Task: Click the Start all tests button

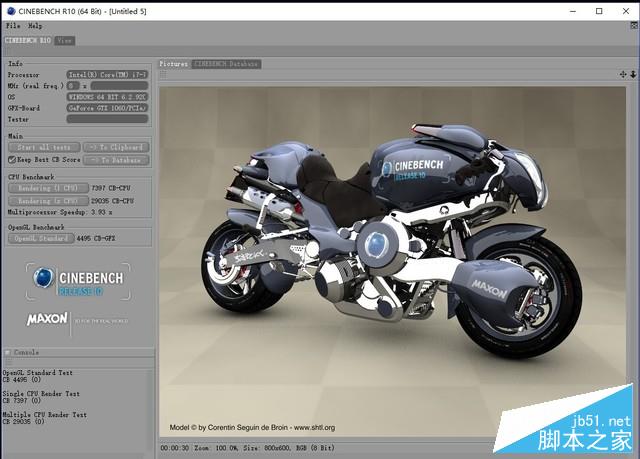Action: click(x=44, y=147)
